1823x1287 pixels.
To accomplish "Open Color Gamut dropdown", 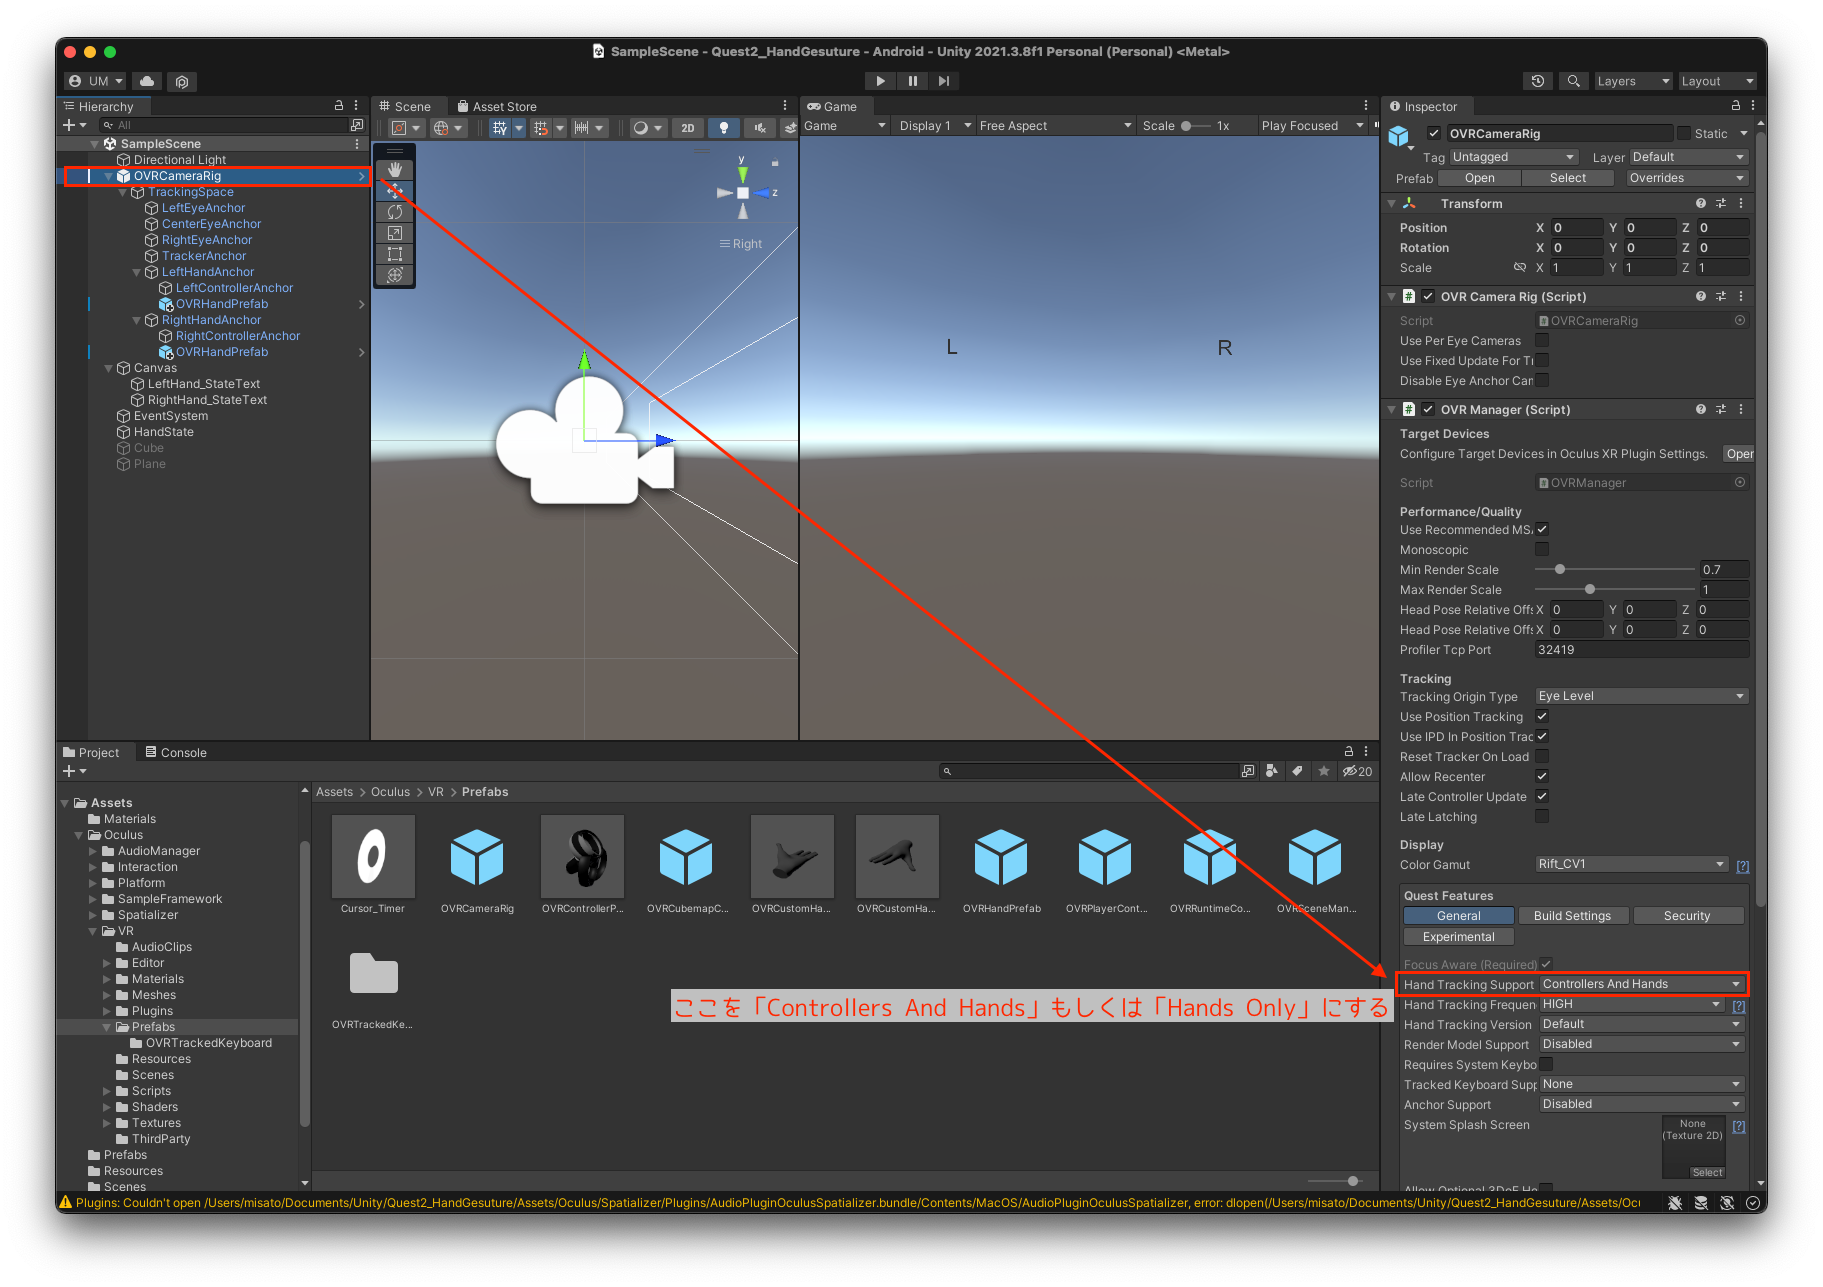I will point(1632,864).
